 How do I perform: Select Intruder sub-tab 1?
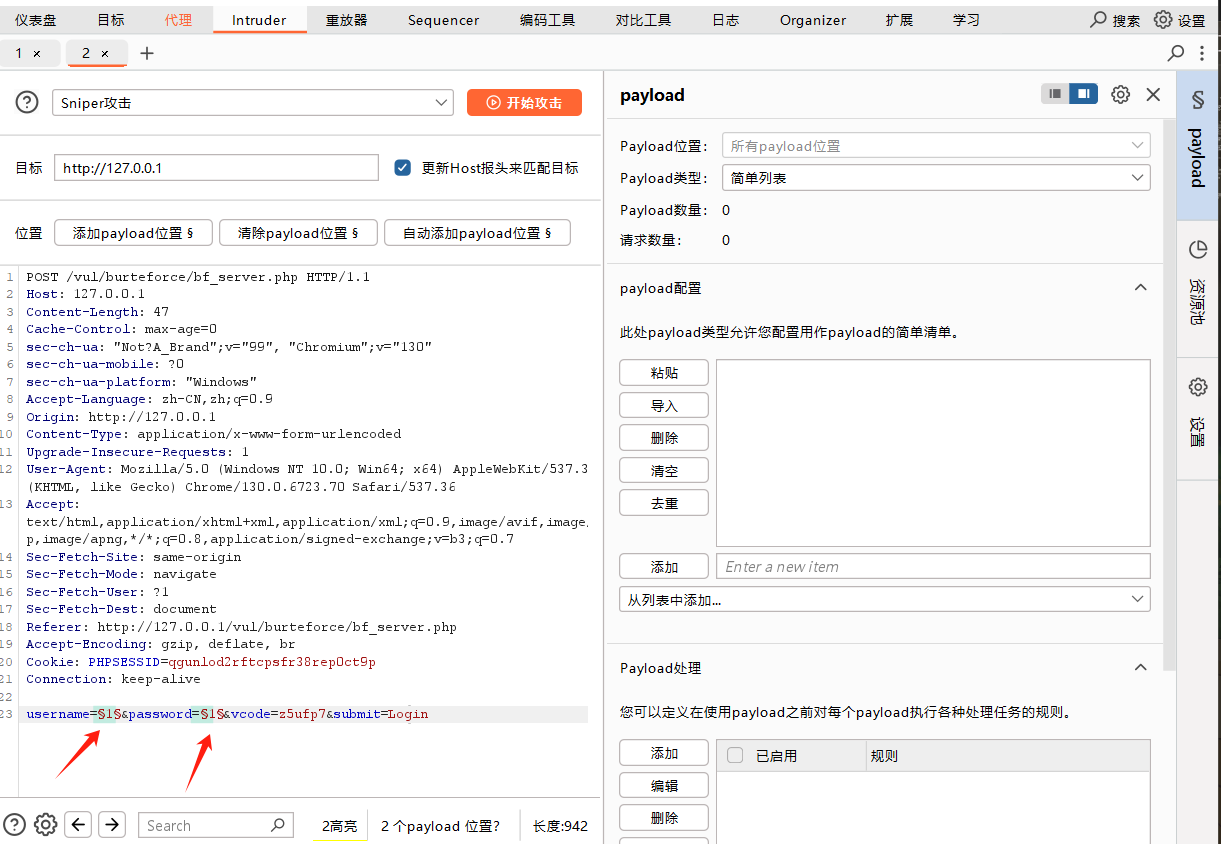[x=19, y=54]
